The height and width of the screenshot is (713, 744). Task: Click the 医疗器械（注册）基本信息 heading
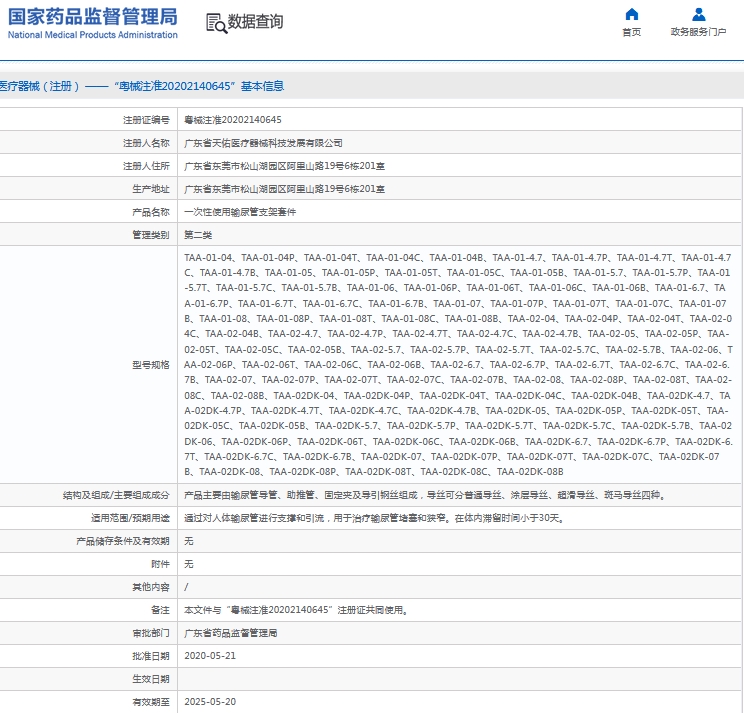(142, 86)
